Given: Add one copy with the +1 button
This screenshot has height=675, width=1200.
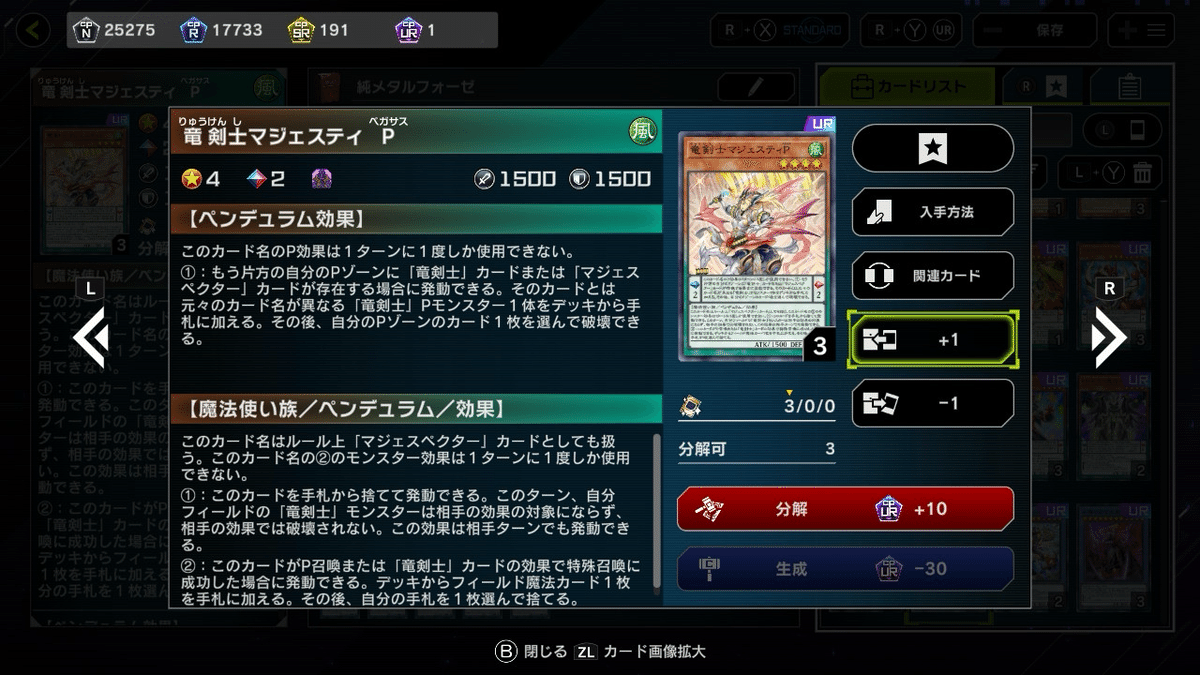Looking at the screenshot, I should (932, 340).
